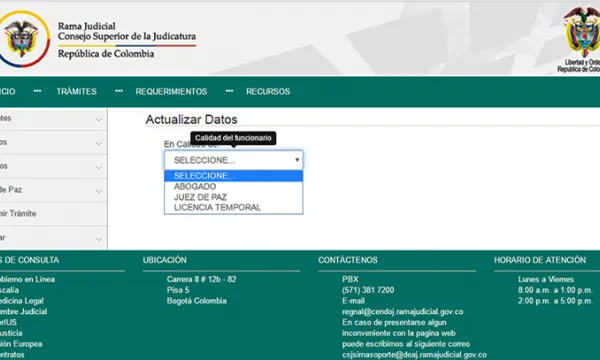Image resolution: width=600 pixels, height=360 pixels.
Task: Click the phone number (571) 381 7200
Action: click(x=368, y=290)
